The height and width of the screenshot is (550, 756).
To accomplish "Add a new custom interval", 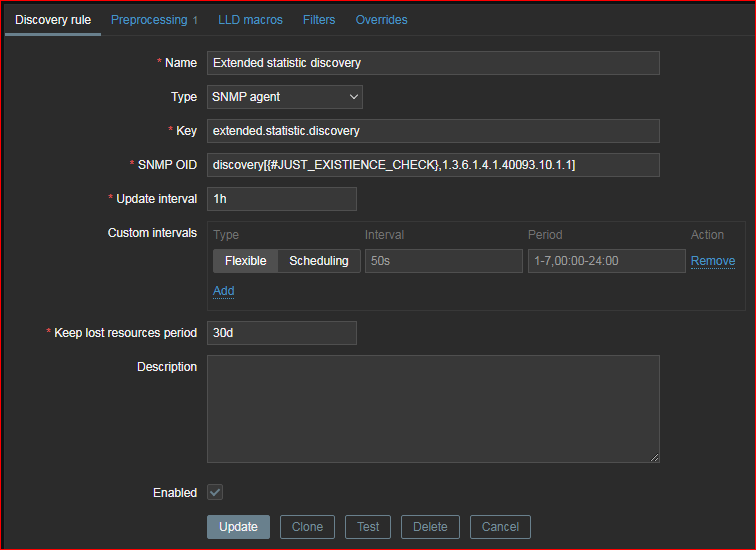I will coord(223,291).
